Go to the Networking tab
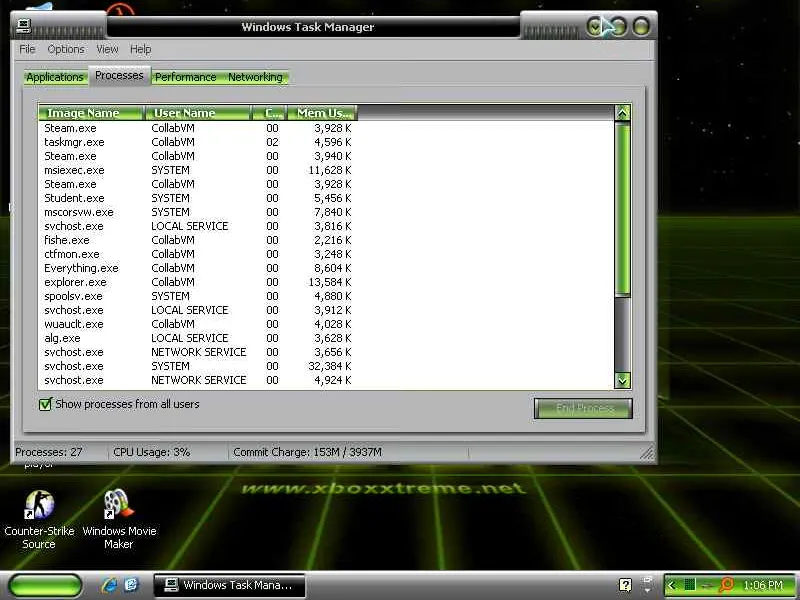Screen dimensions: 800x600 (255, 77)
